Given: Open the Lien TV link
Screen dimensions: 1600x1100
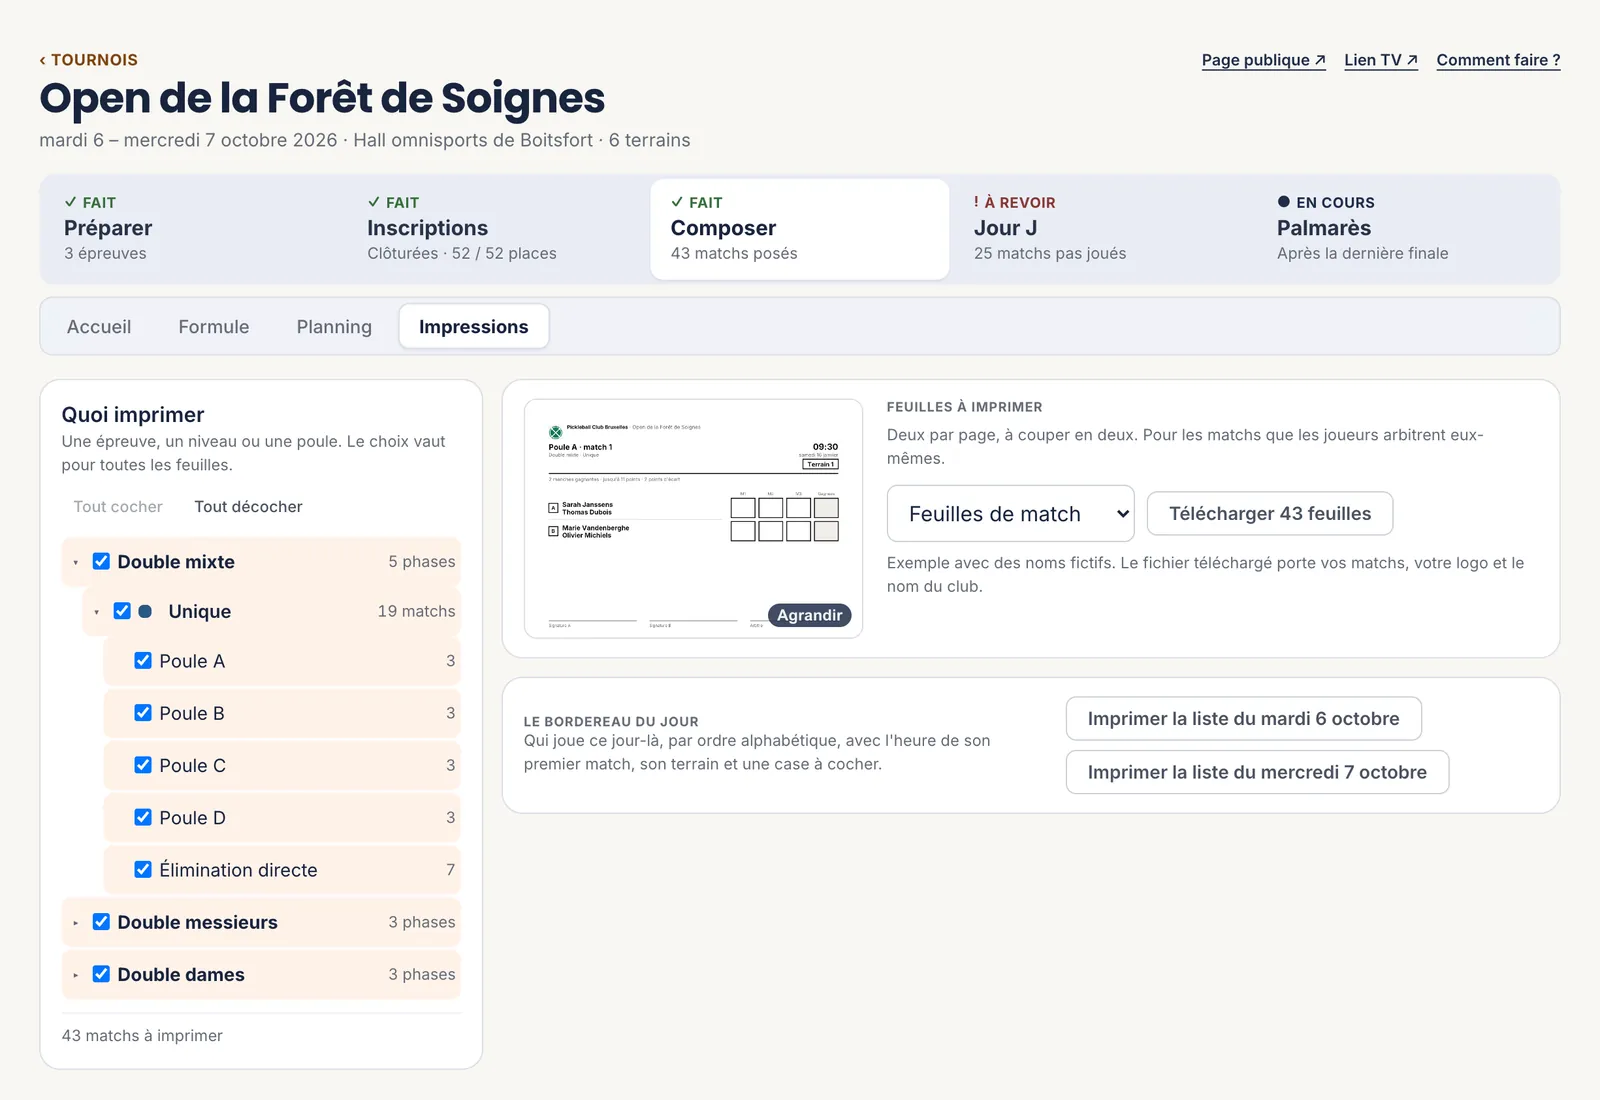Looking at the screenshot, I should (1381, 60).
